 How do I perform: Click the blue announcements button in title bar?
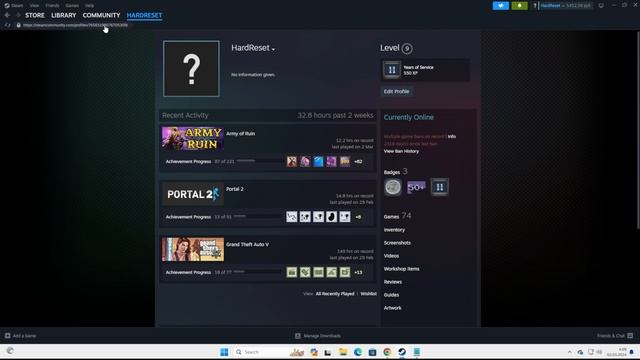(500, 5)
